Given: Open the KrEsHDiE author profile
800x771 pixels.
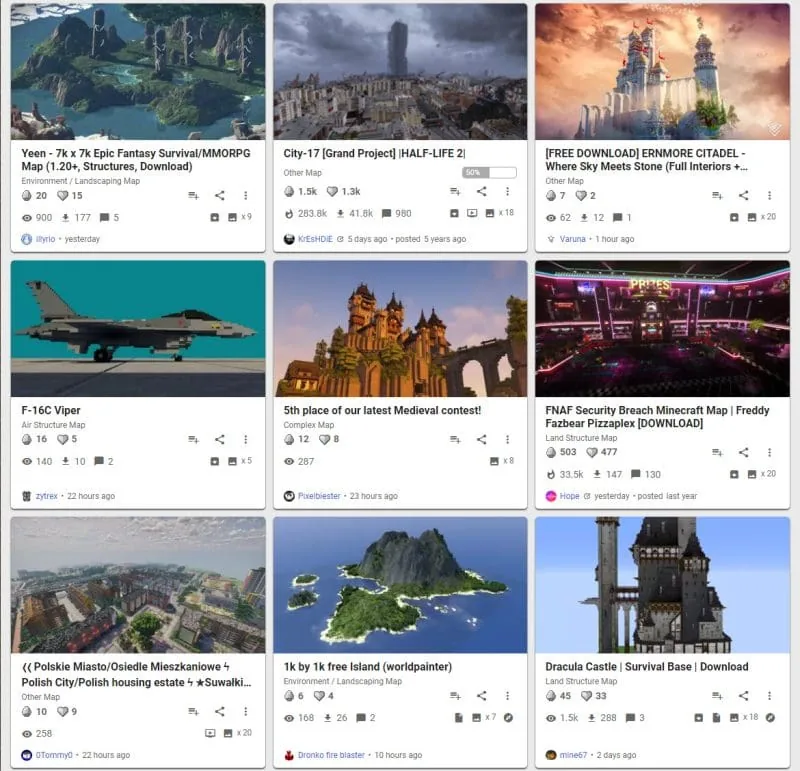Looking at the screenshot, I should coord(315,239).
